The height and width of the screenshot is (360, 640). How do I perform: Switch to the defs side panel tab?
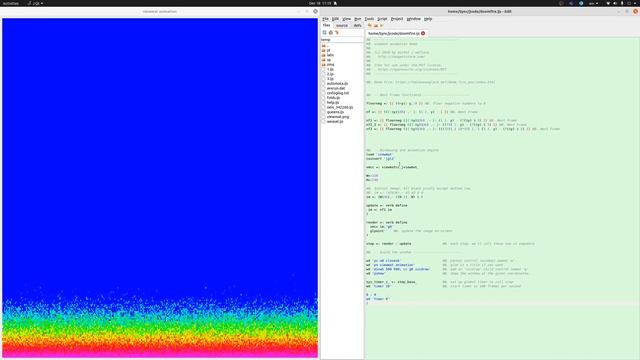pyautogui.click(x=357, y=26)
